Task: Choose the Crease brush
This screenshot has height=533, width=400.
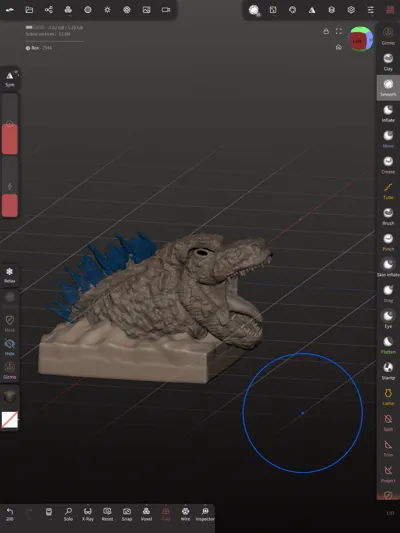Action: coord(388,165)
